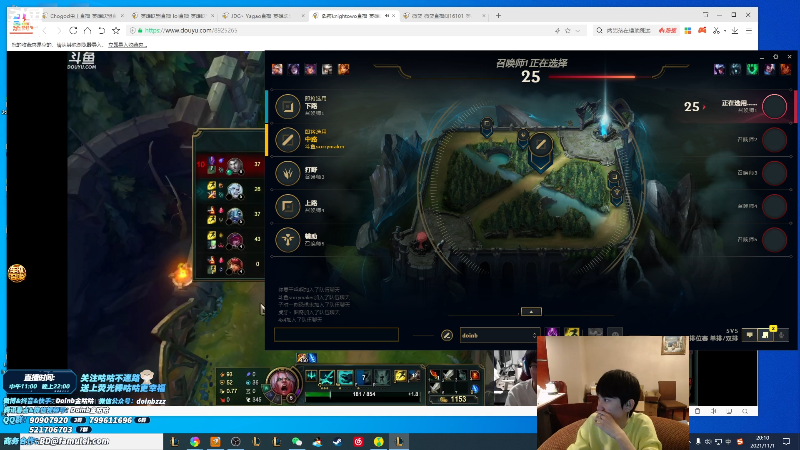Click the currently picking summoner portrait circle
The height and width of the screenshot is (450, 800).
(x=774, y=107)
